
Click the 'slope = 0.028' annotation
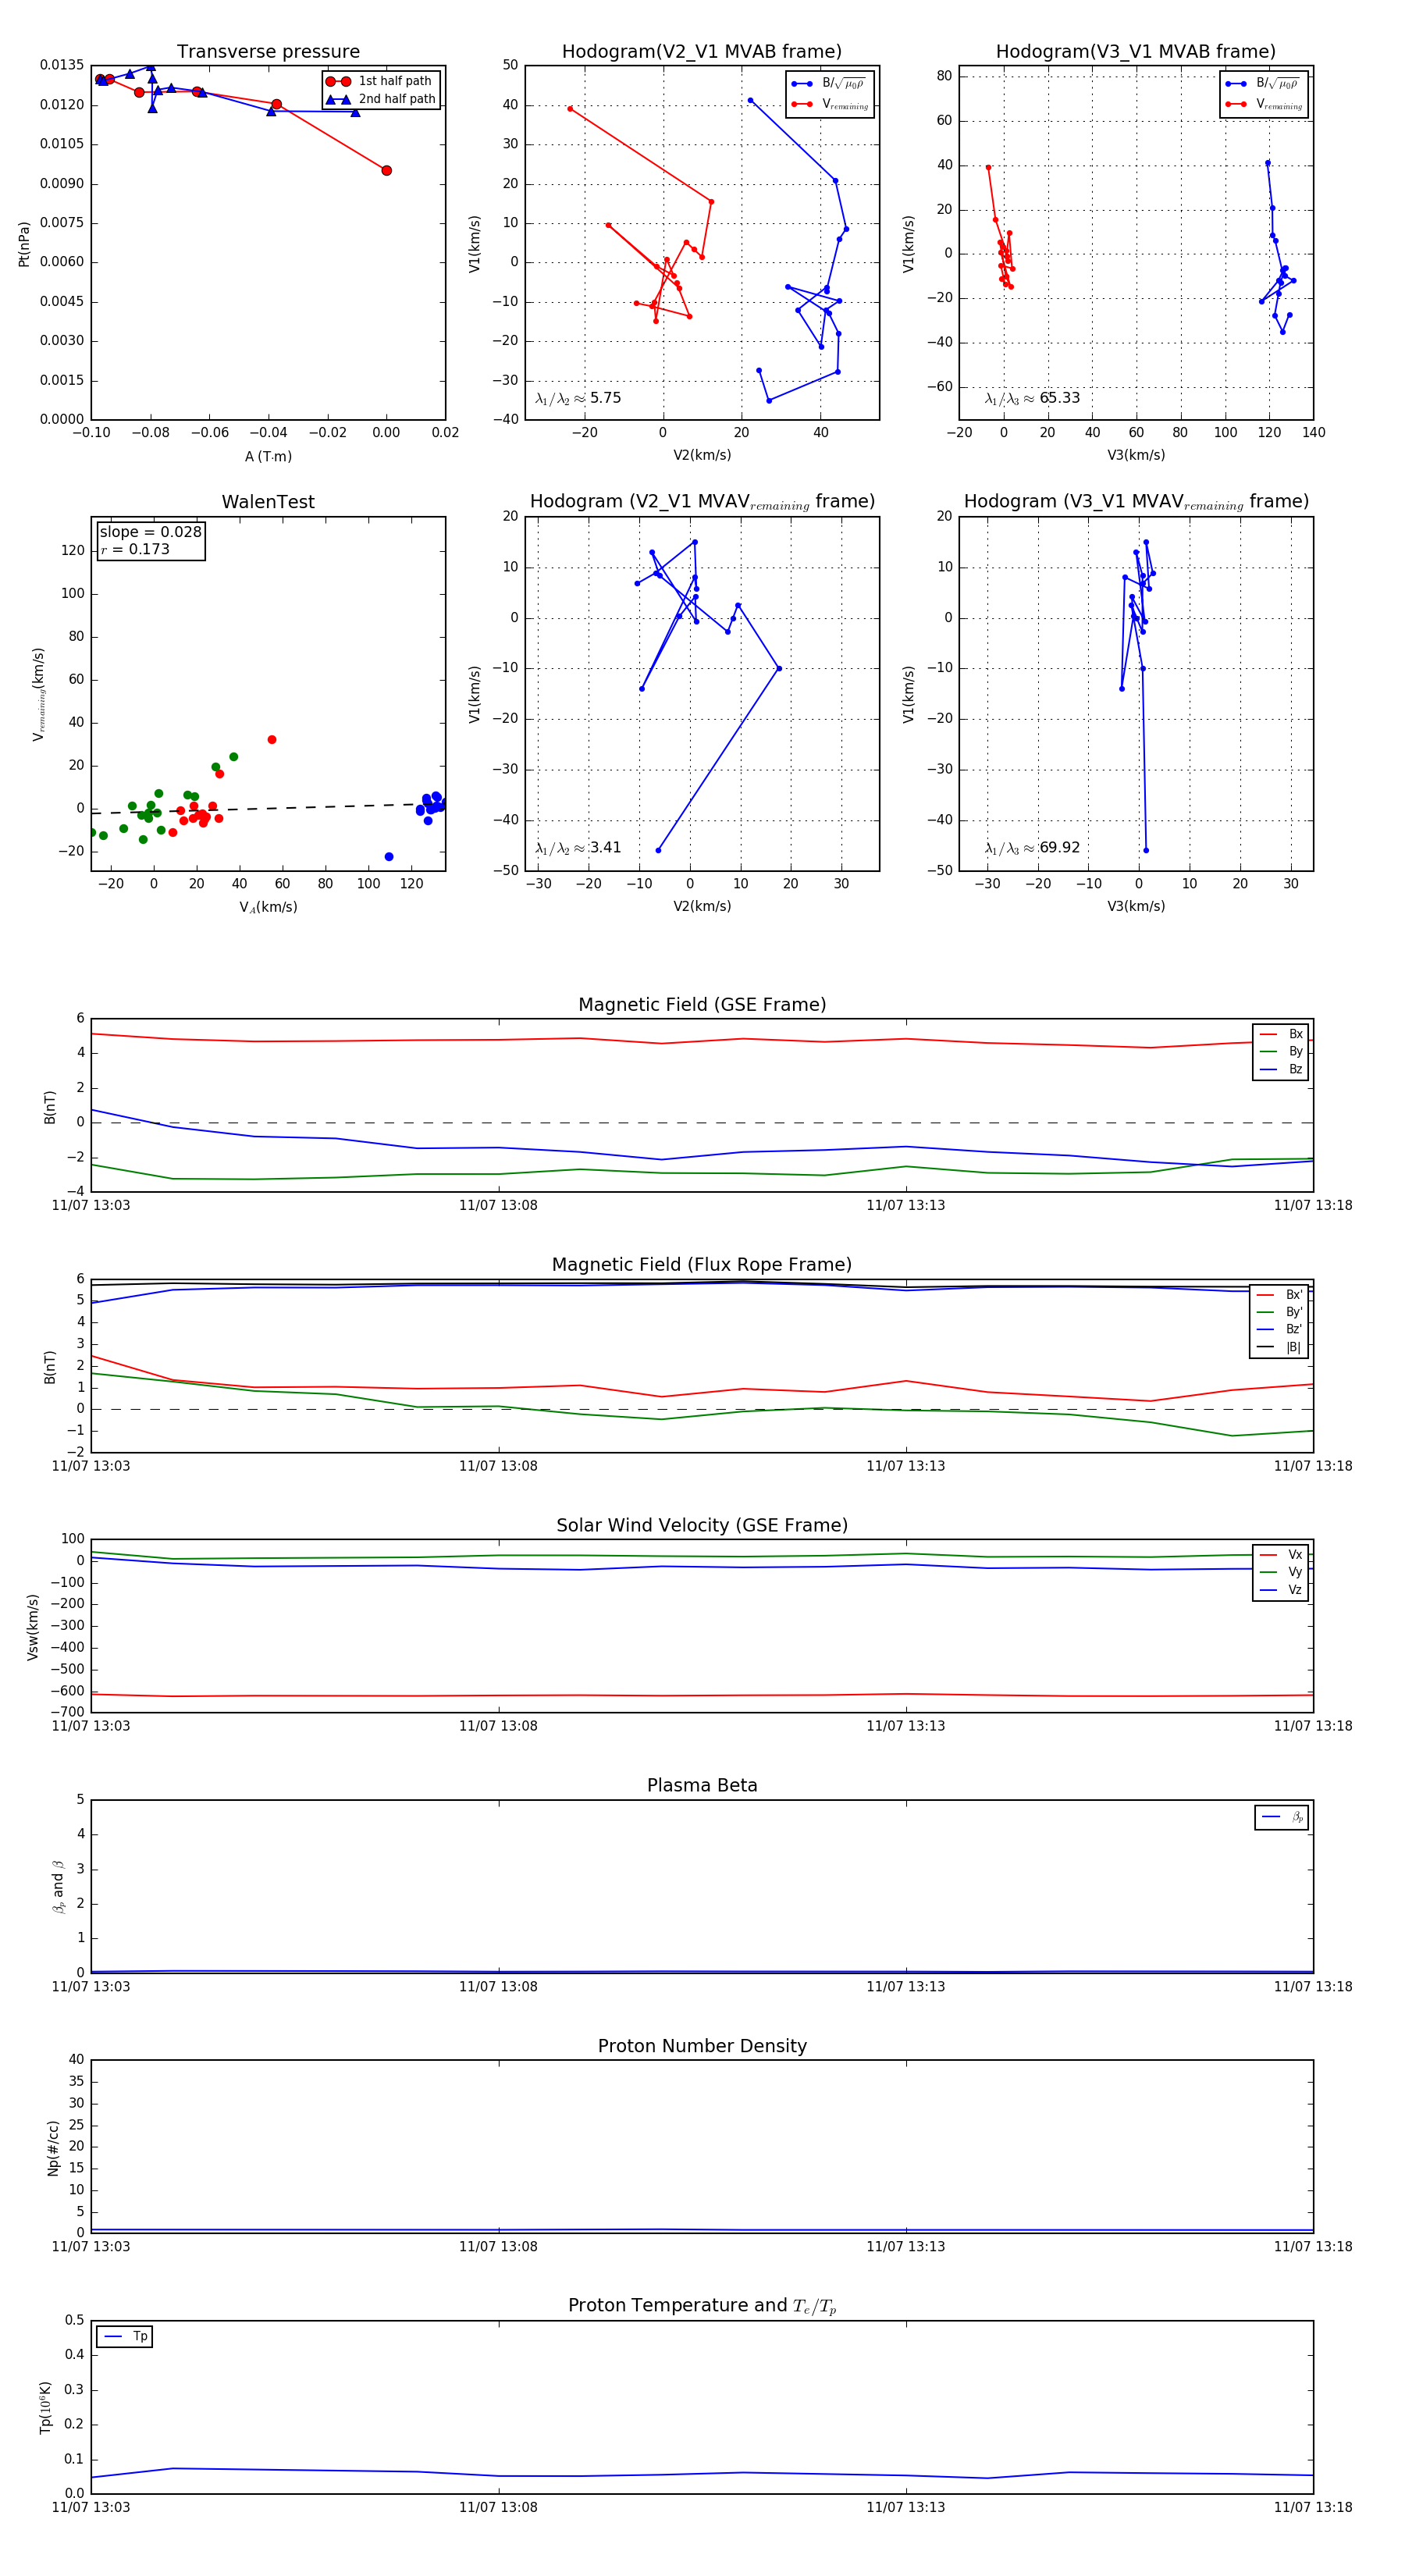point(150,532)
